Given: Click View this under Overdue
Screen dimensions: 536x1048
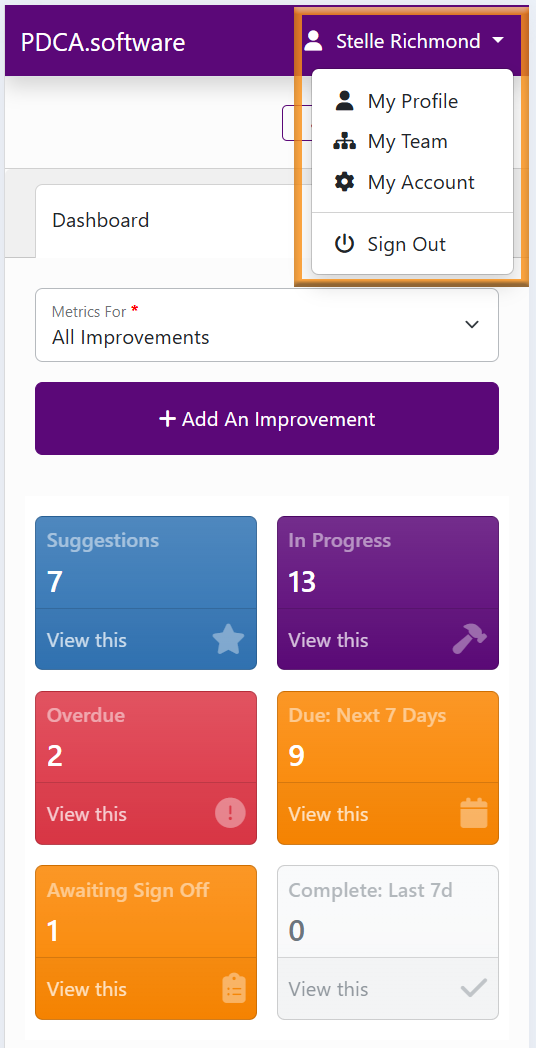Looking at the screenshot, I should point(87,814).
